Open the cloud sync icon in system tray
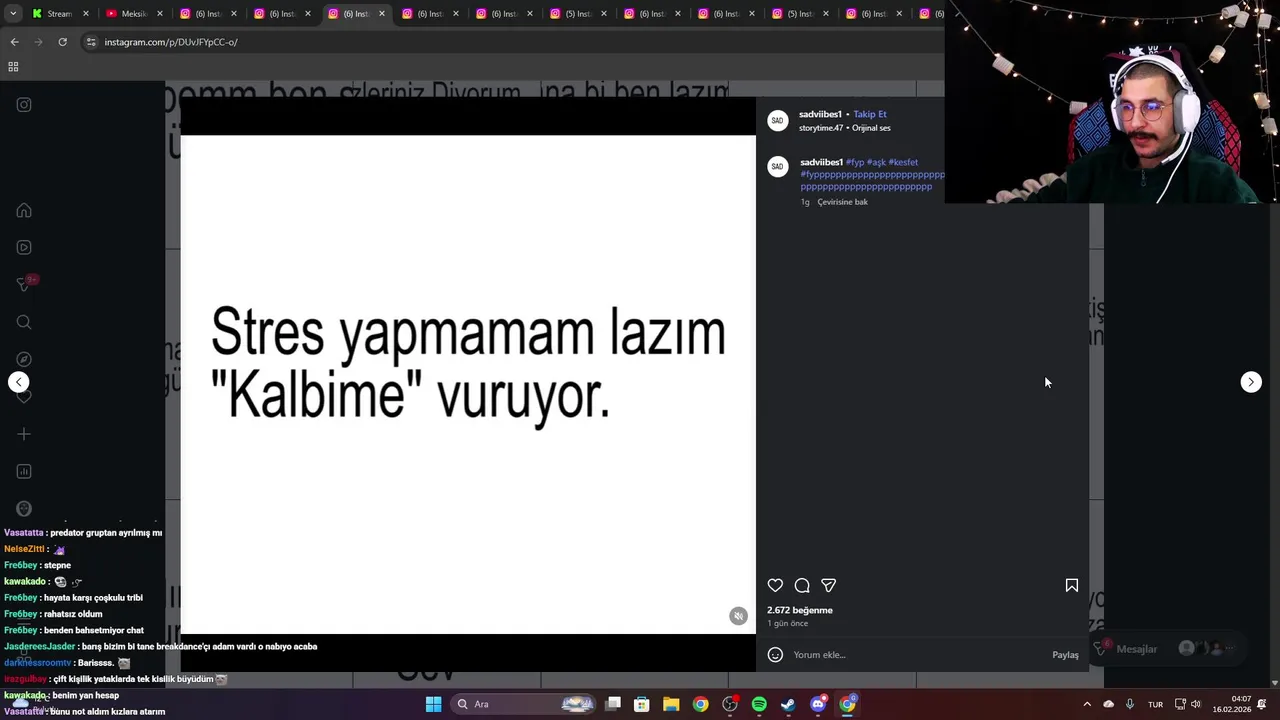Viewport: 1280px width, 720px height. coord(1108,704)
